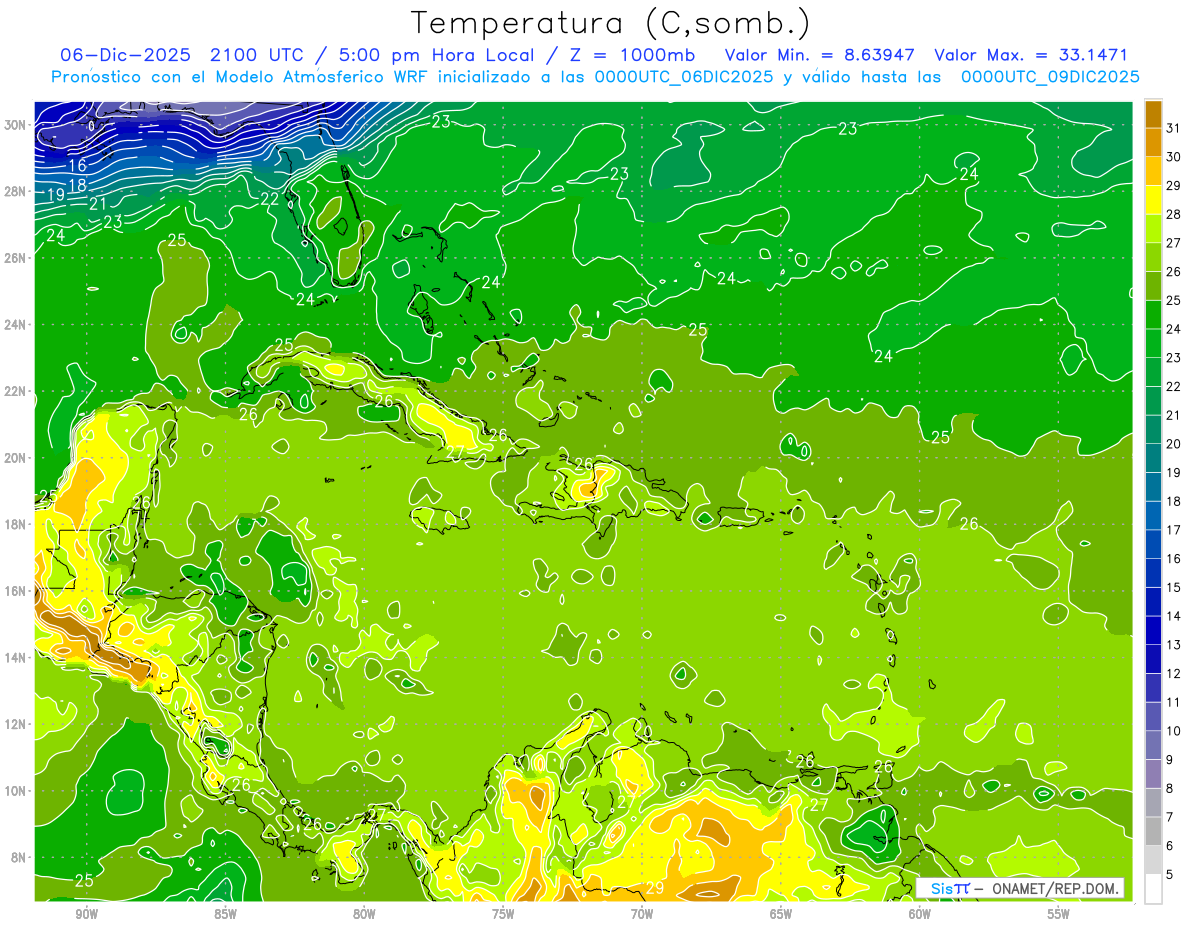Click the "Valor Max. = 33.1471" text
The height and width of the screenshot is (927, 1200).
[1033, 55]
